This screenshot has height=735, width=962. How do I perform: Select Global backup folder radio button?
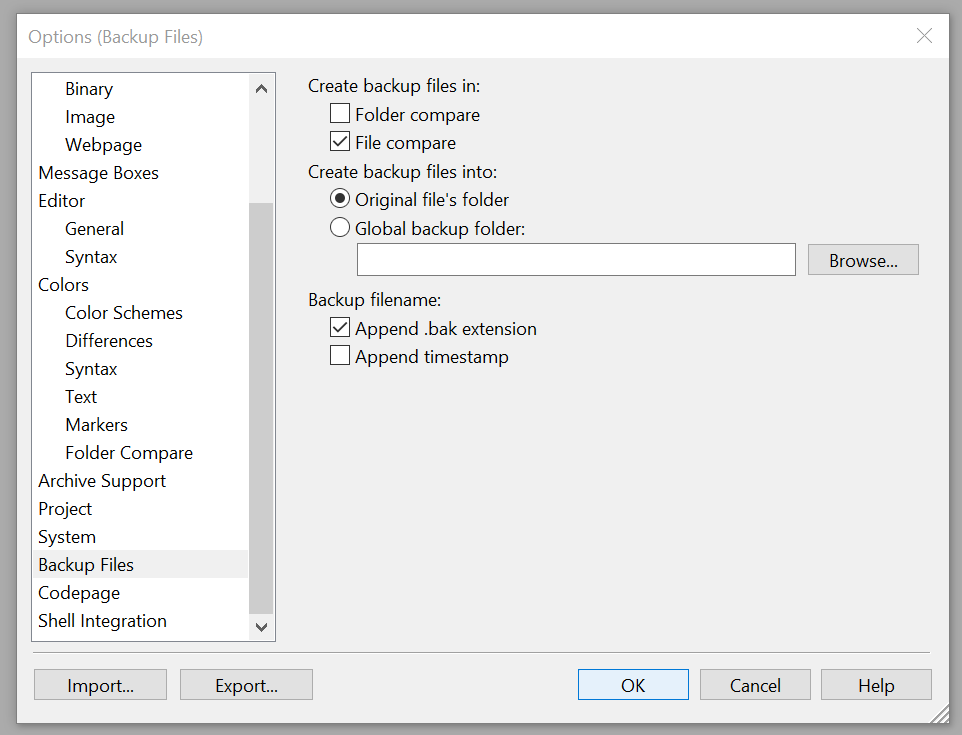click(x=340, y=228)
